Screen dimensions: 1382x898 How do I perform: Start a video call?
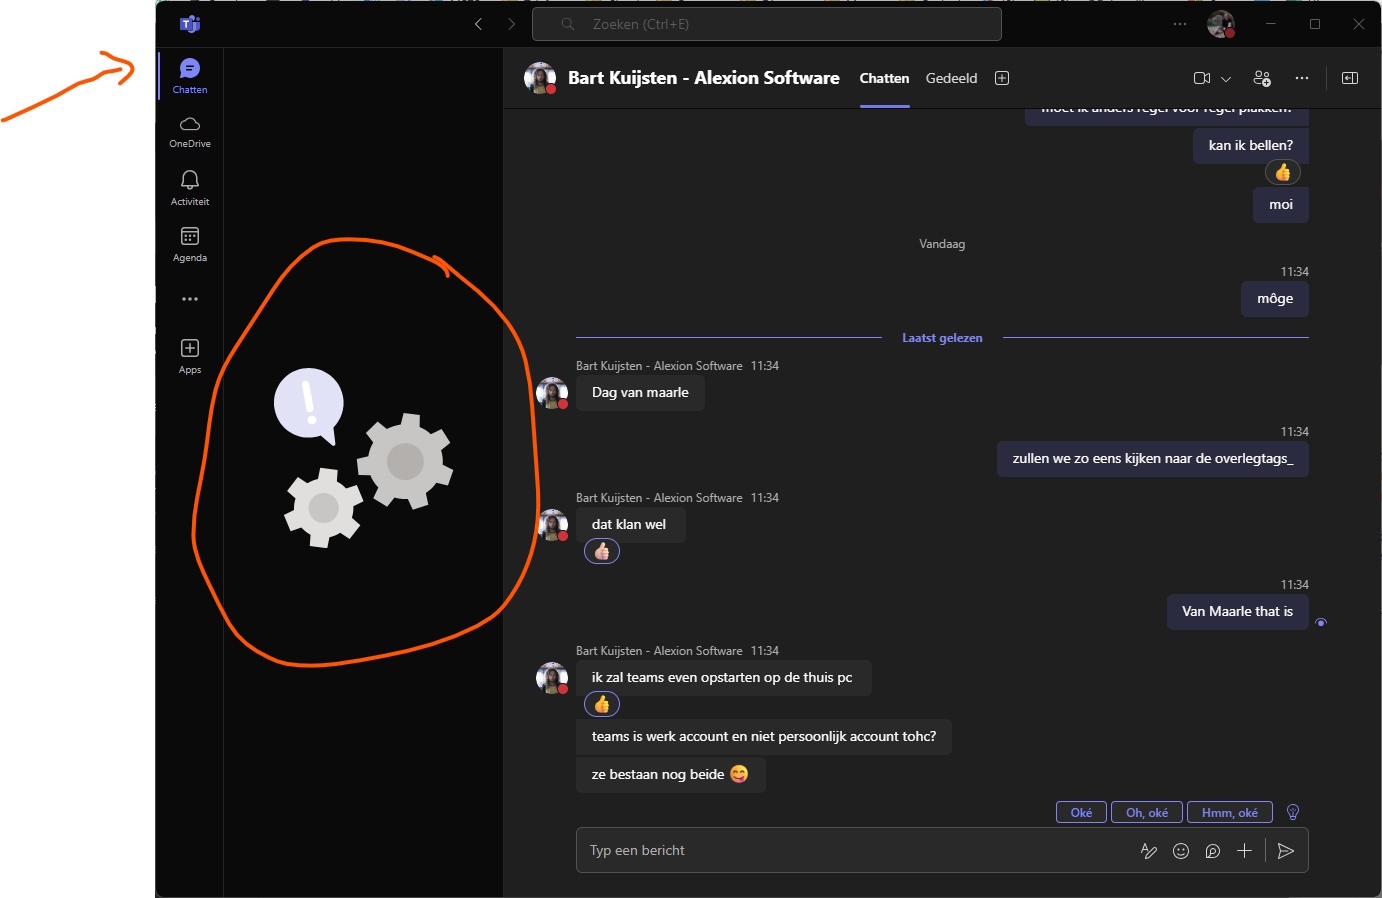point(1202,78)
